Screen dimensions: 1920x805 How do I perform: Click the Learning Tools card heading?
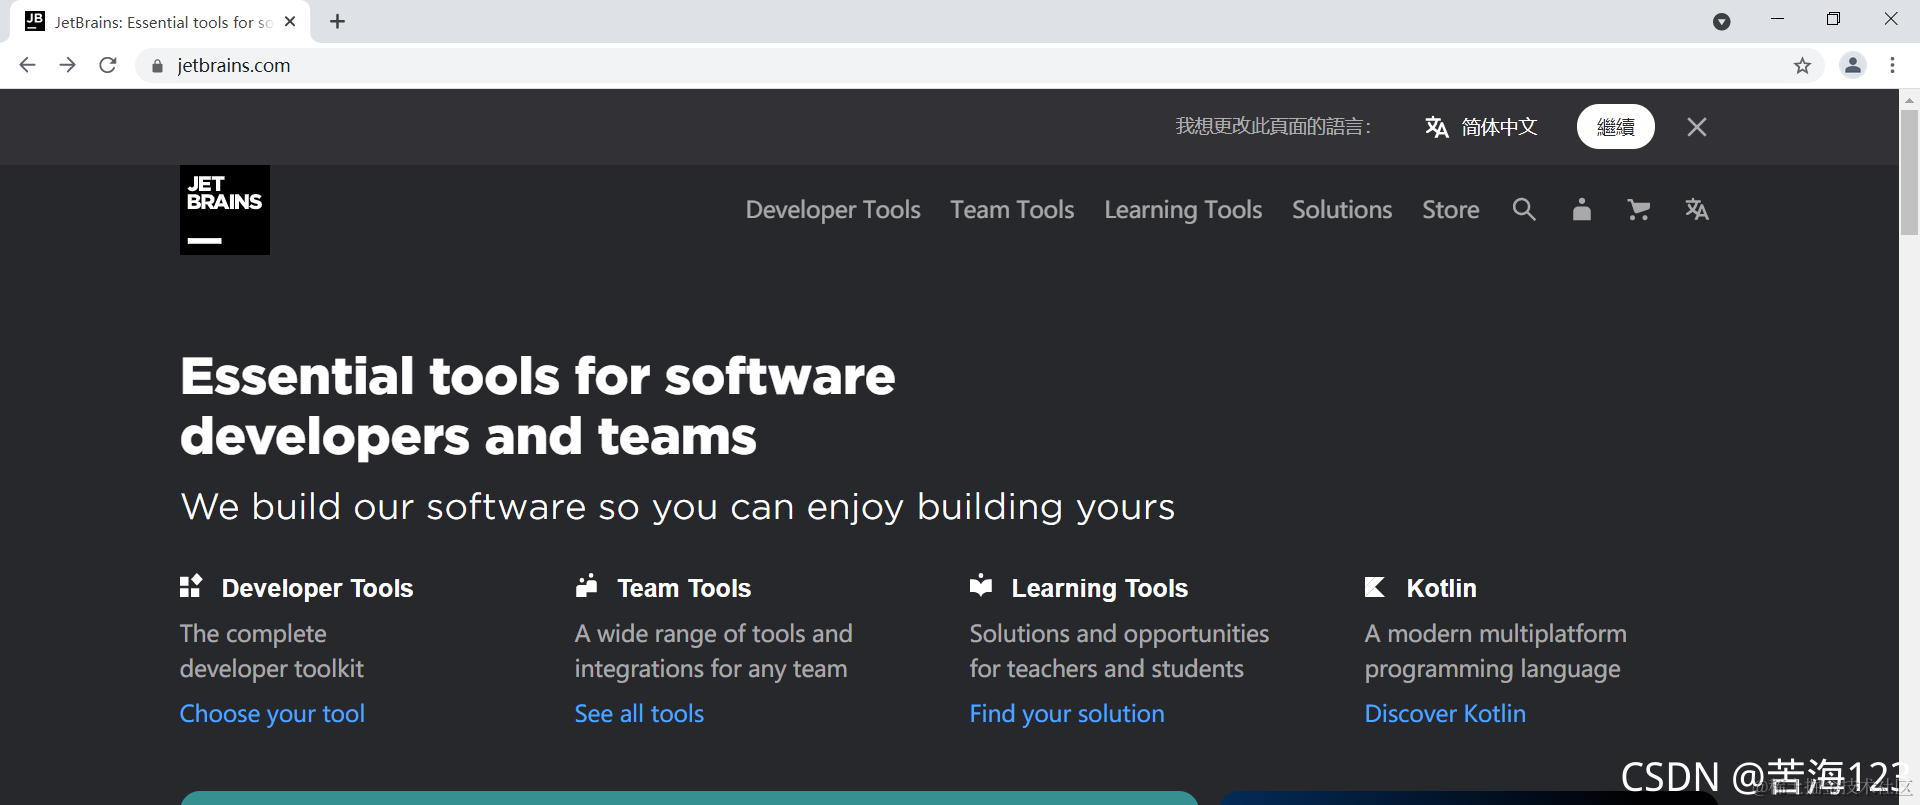pos(1099,588)
